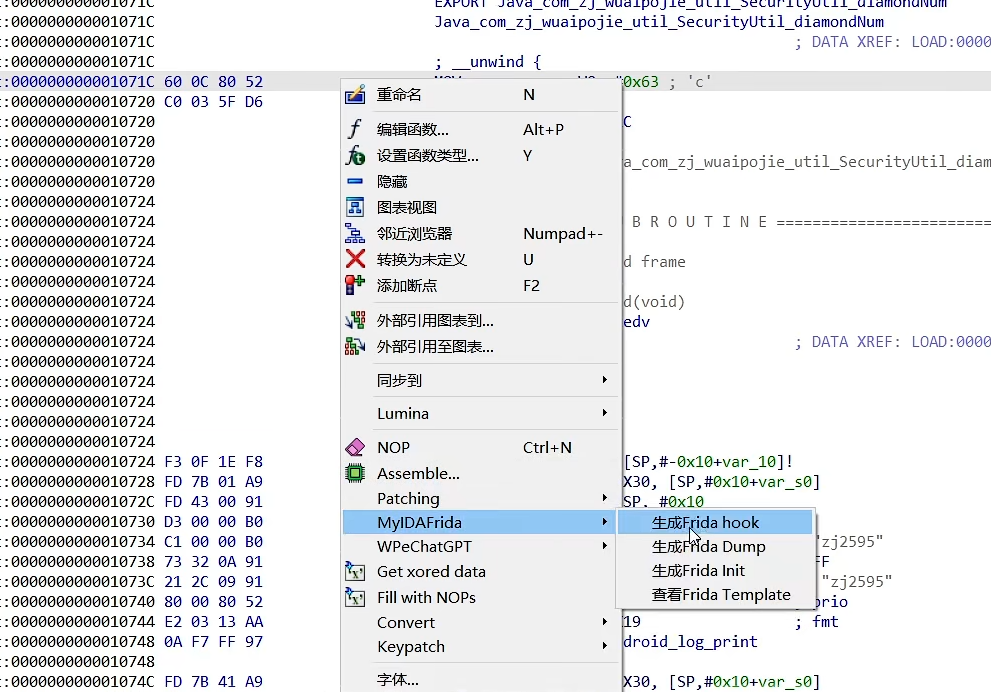
Task: Select 查看Frida Template submenu item
Action: pos(715,595)
